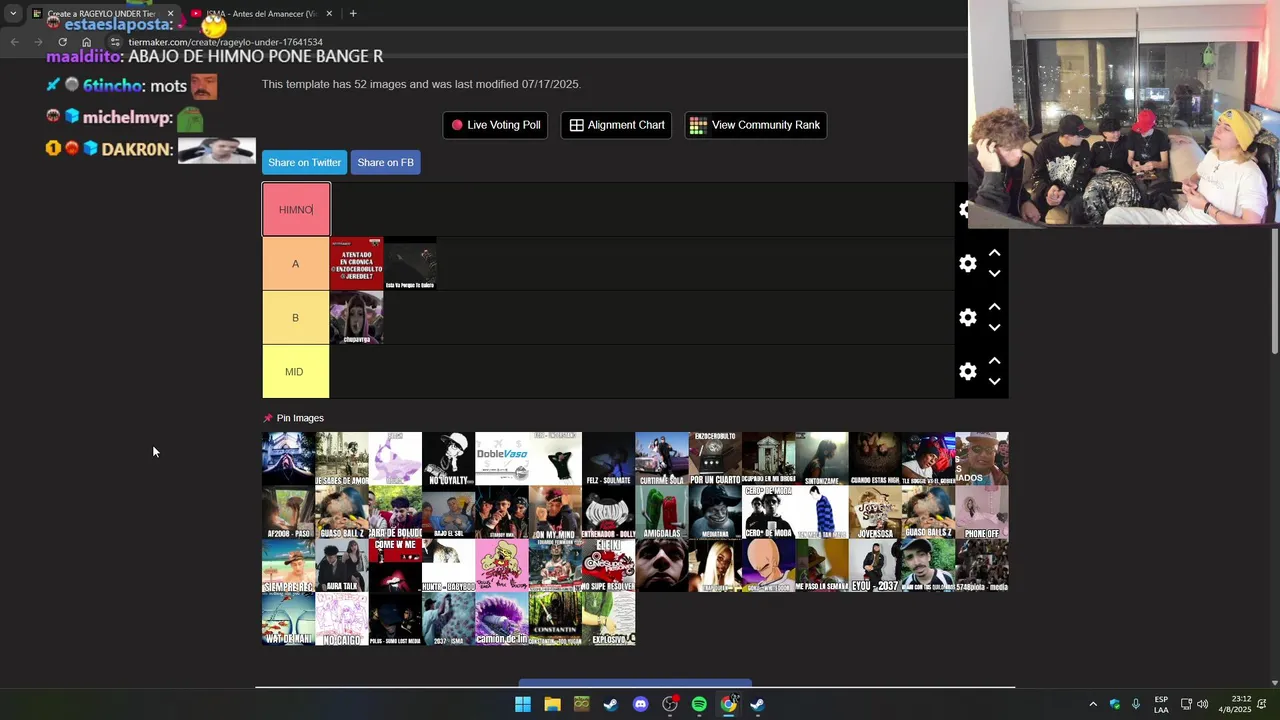
Task: Move MID tier row down
Action: (994, 382)
